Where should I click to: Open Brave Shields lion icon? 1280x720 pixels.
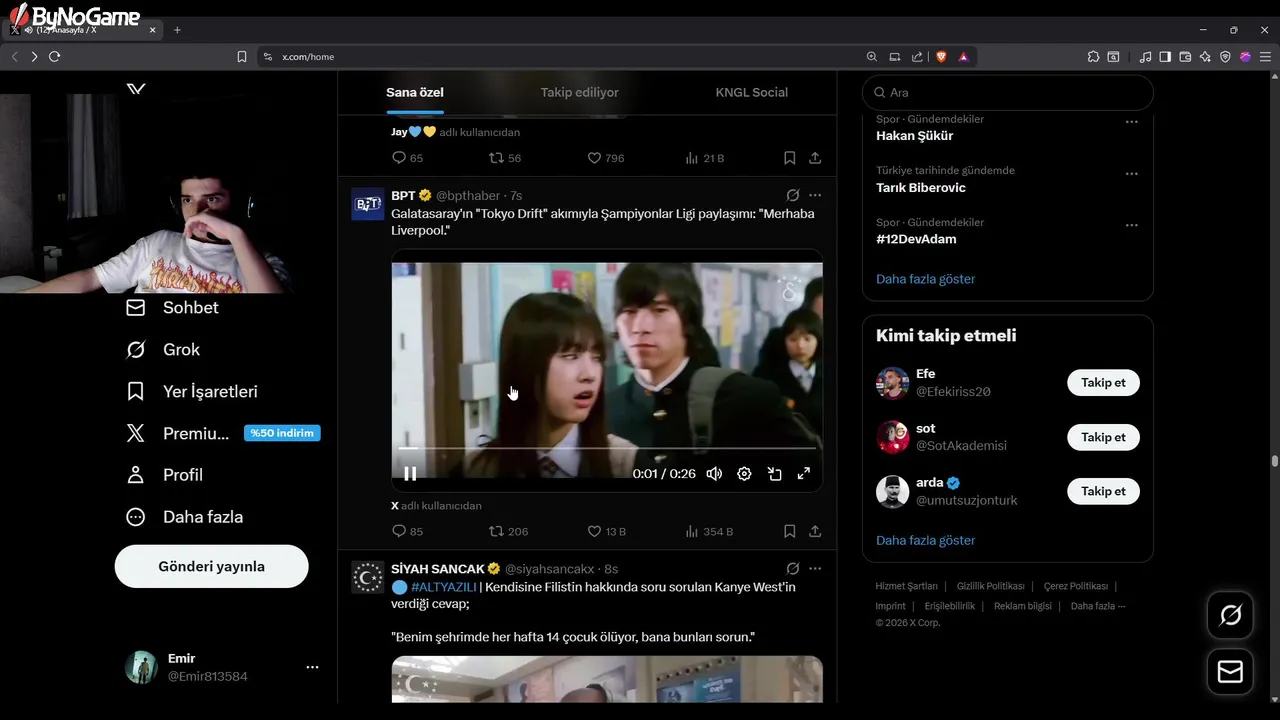click(x=941, y=57)
